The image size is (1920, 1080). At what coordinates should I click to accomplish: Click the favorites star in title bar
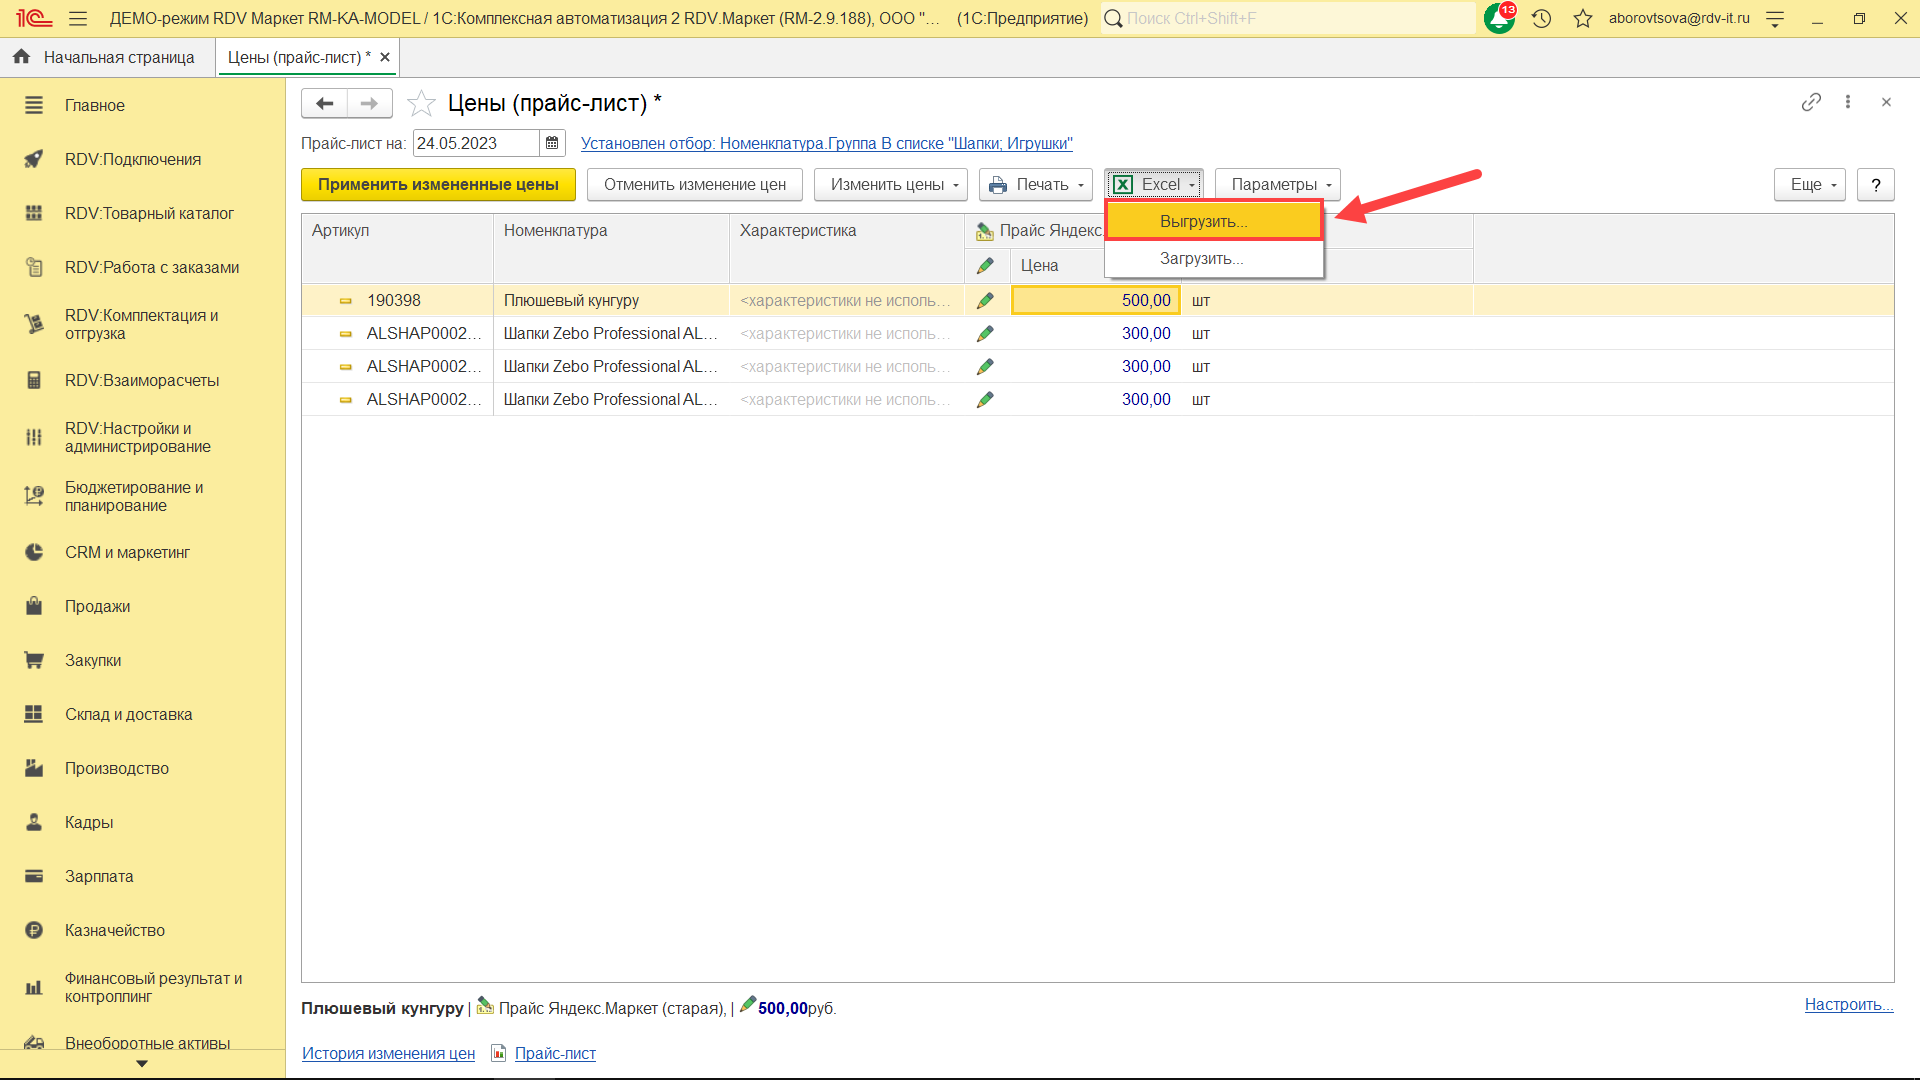point(1582,18)
